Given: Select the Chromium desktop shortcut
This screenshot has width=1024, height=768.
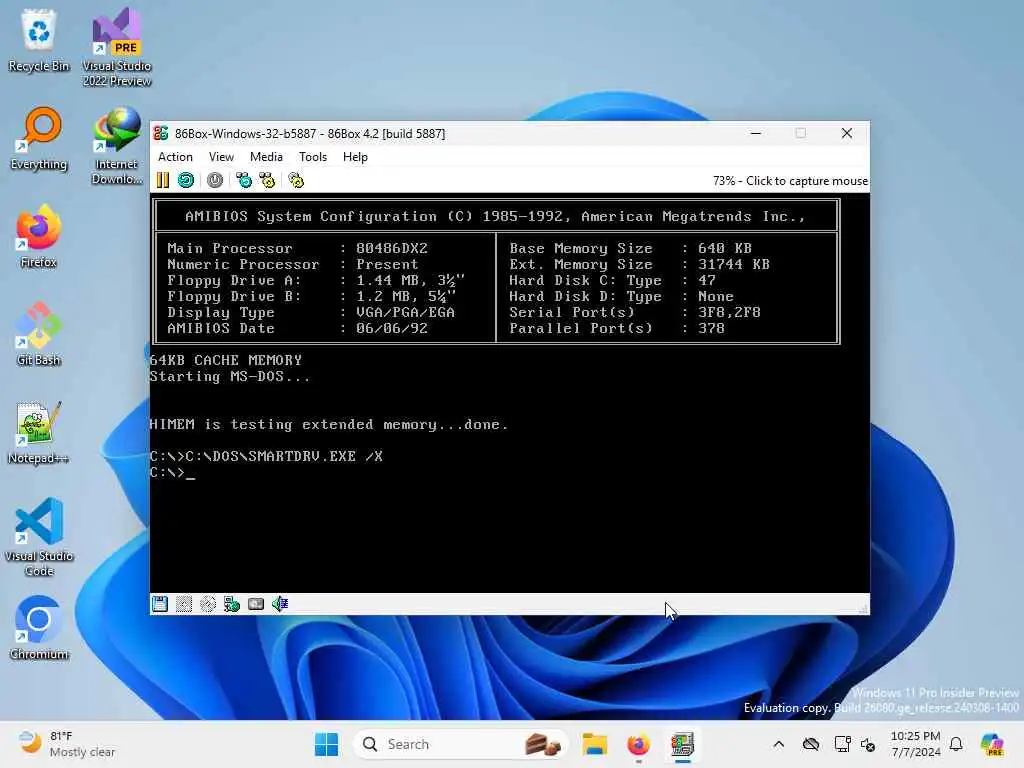Looking at the screenshot, I should pos(39,628).
